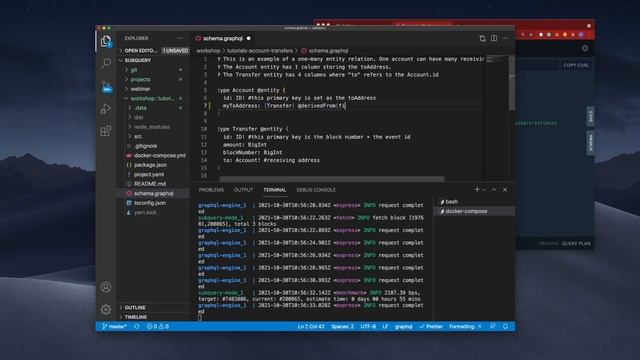Open the Schema tab in browser playground
This screenshot has height=360, width=640.
pyautogui.click(x=591, y=143)
